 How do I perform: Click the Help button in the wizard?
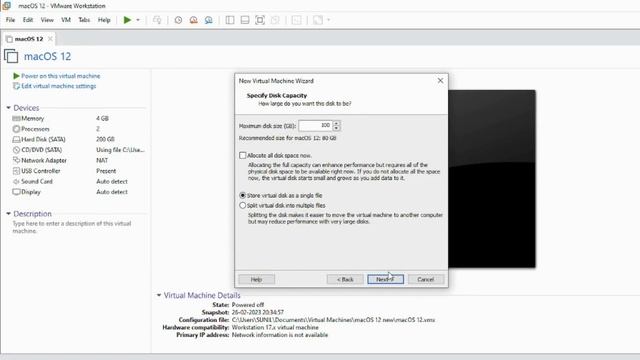(x=256, y=280)
